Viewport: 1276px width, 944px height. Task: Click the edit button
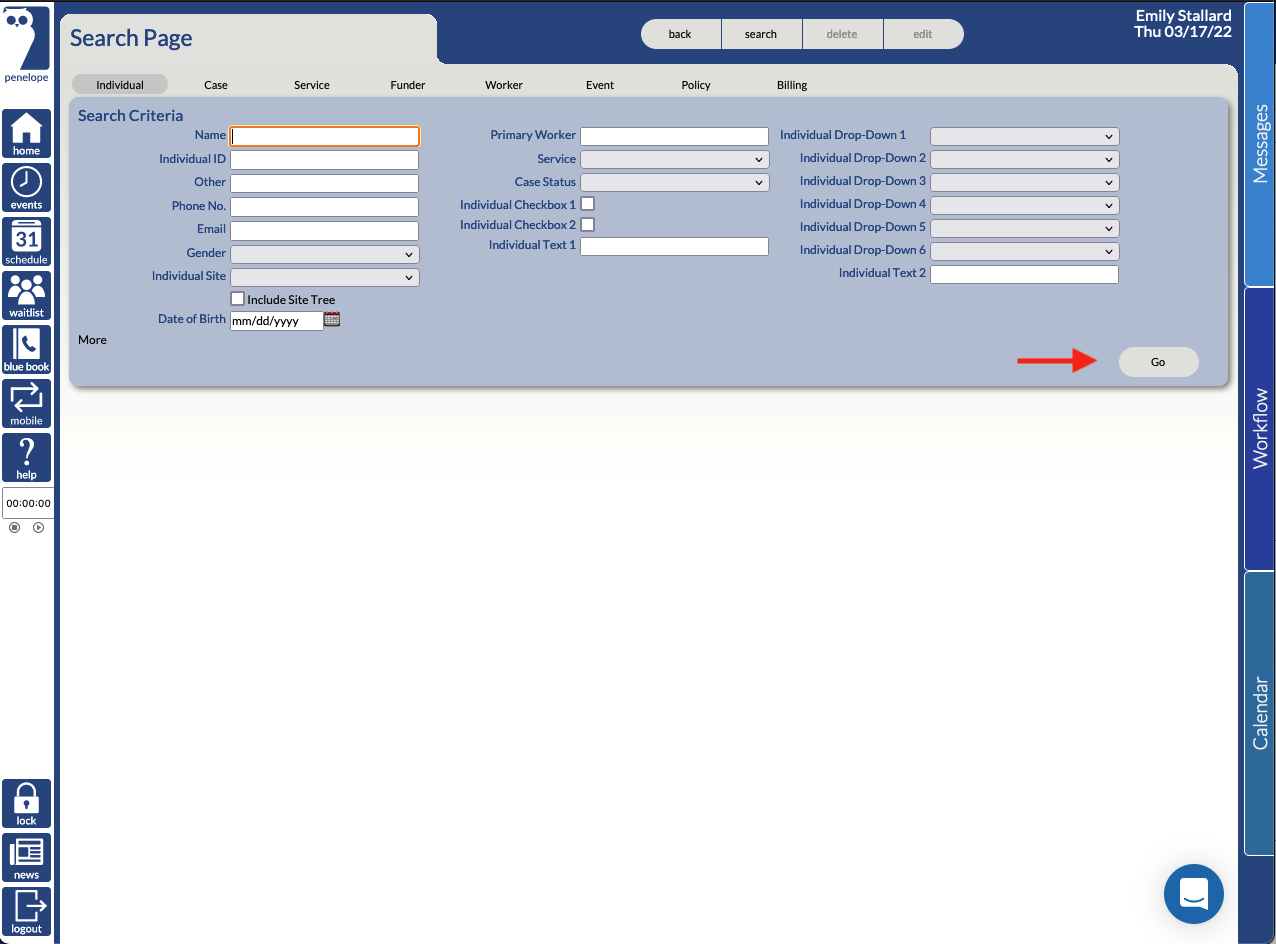click(x=923, y=34)
